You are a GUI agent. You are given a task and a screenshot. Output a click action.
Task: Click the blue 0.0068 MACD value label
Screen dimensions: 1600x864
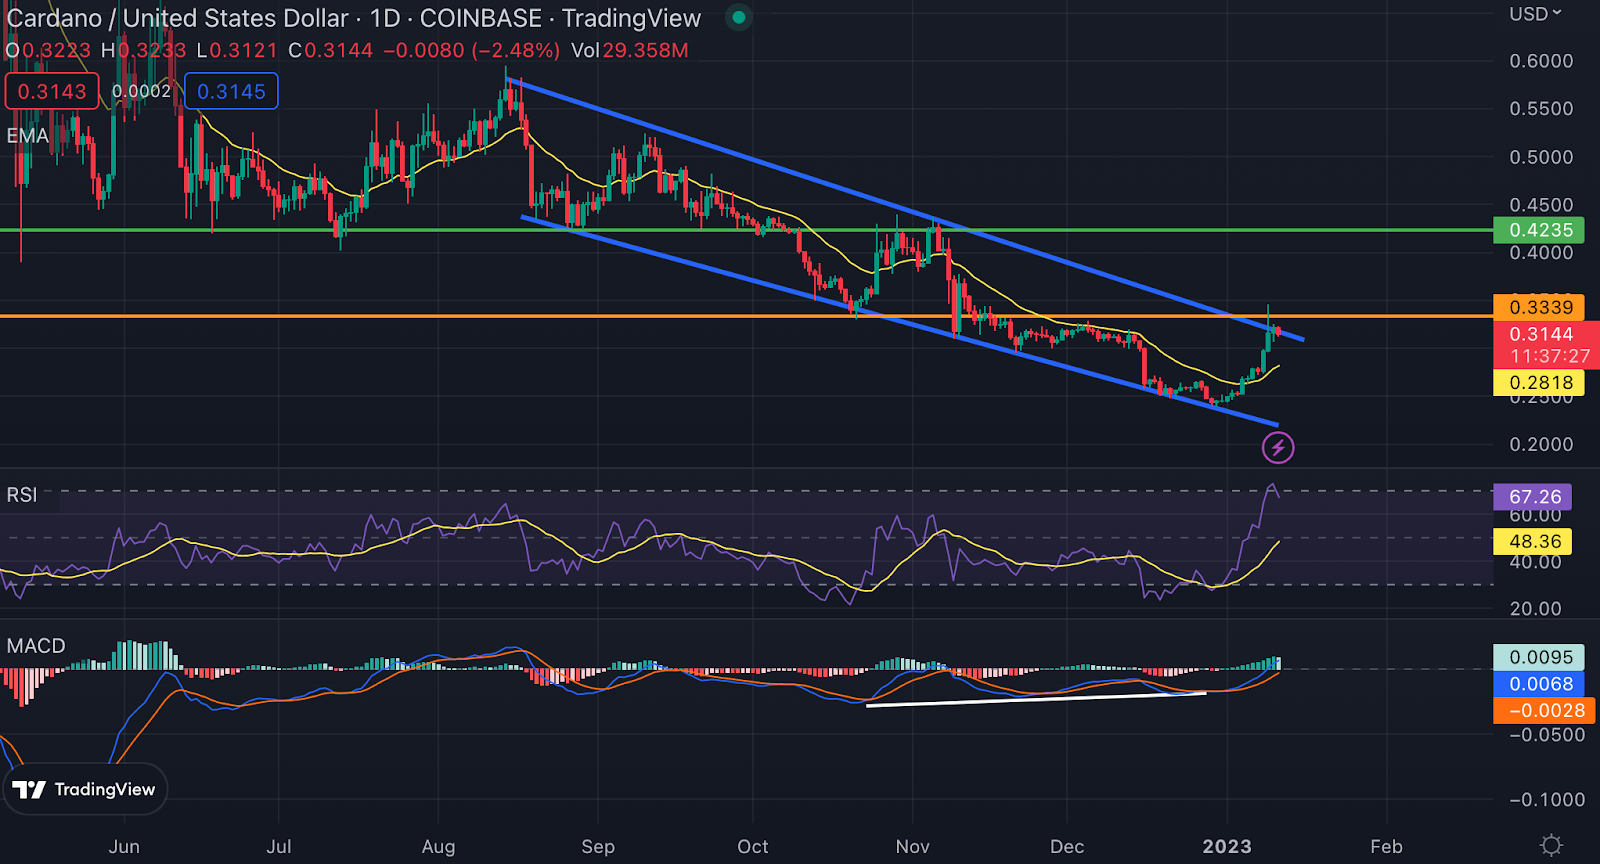[x=1540, y=684]
